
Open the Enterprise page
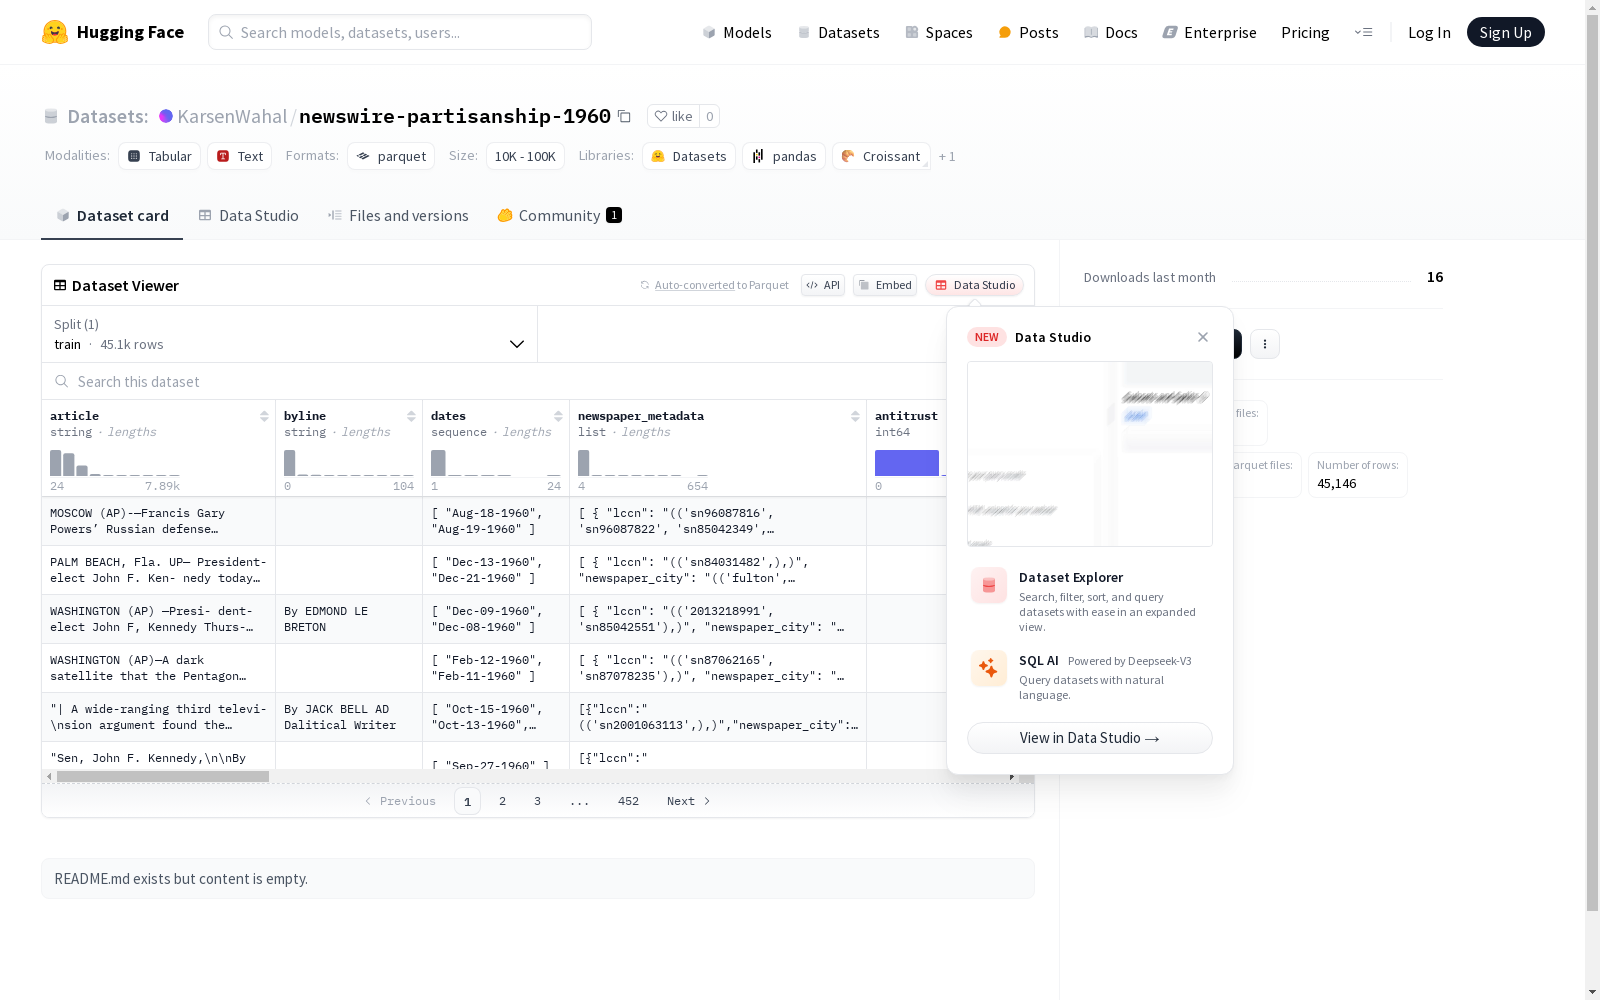coord(1209,32)
